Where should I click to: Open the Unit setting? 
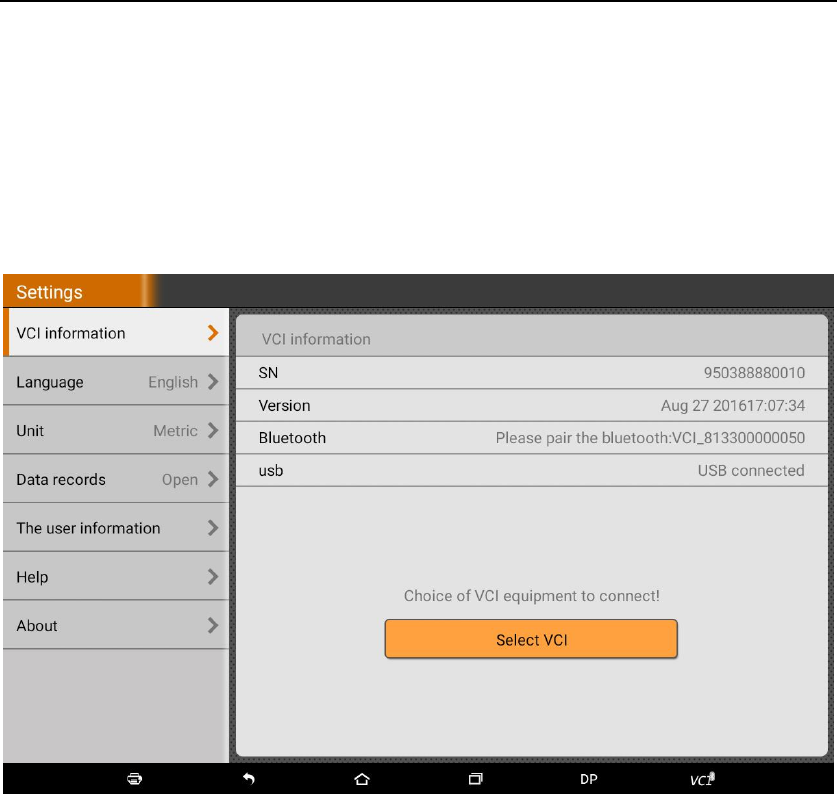(116, 430)
